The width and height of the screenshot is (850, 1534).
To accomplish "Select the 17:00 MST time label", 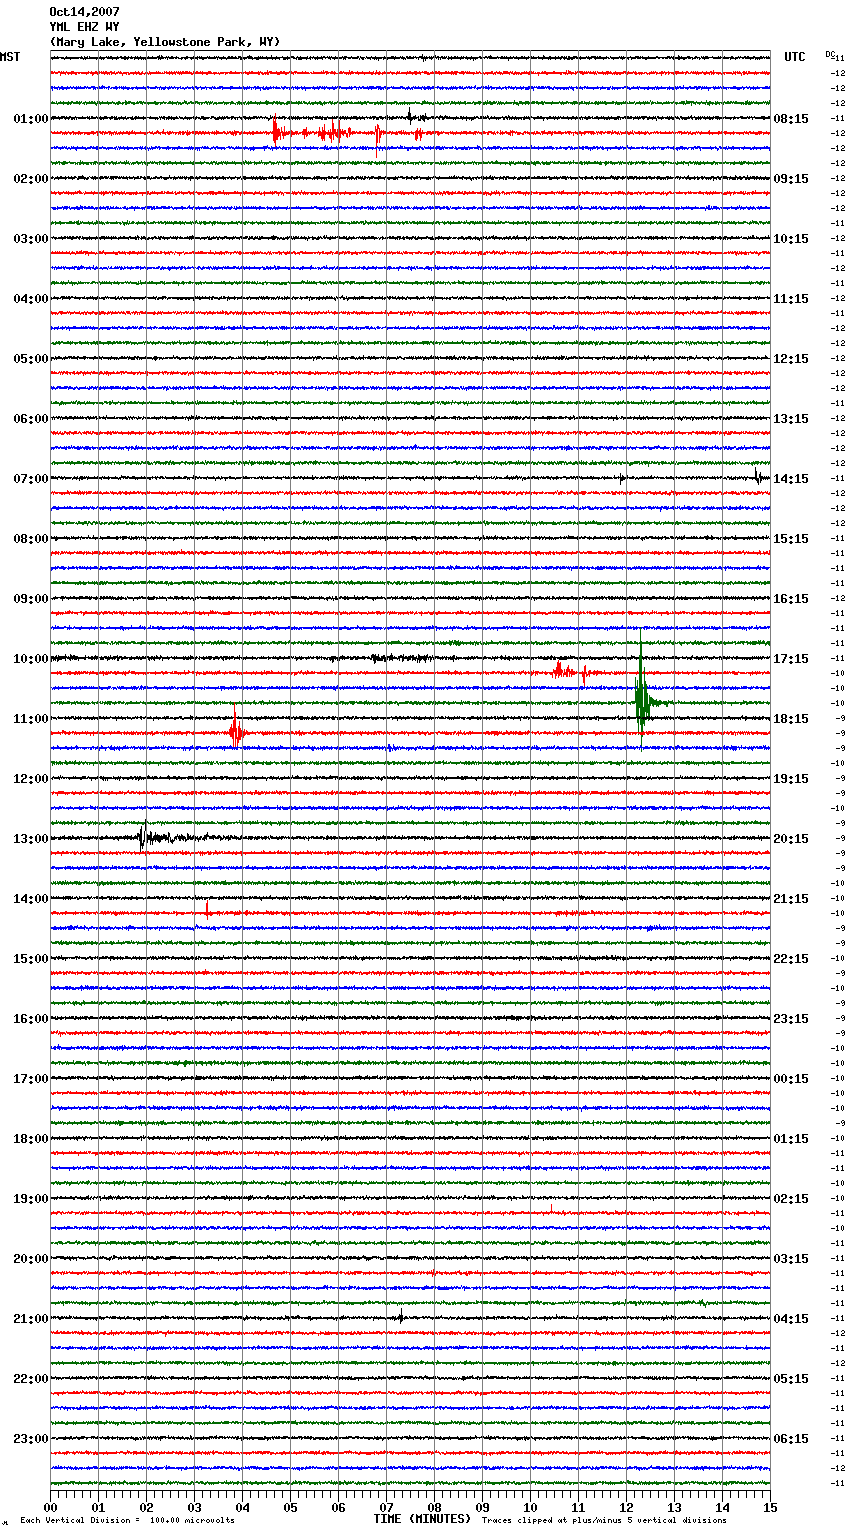I will (x=31, y=1079).
